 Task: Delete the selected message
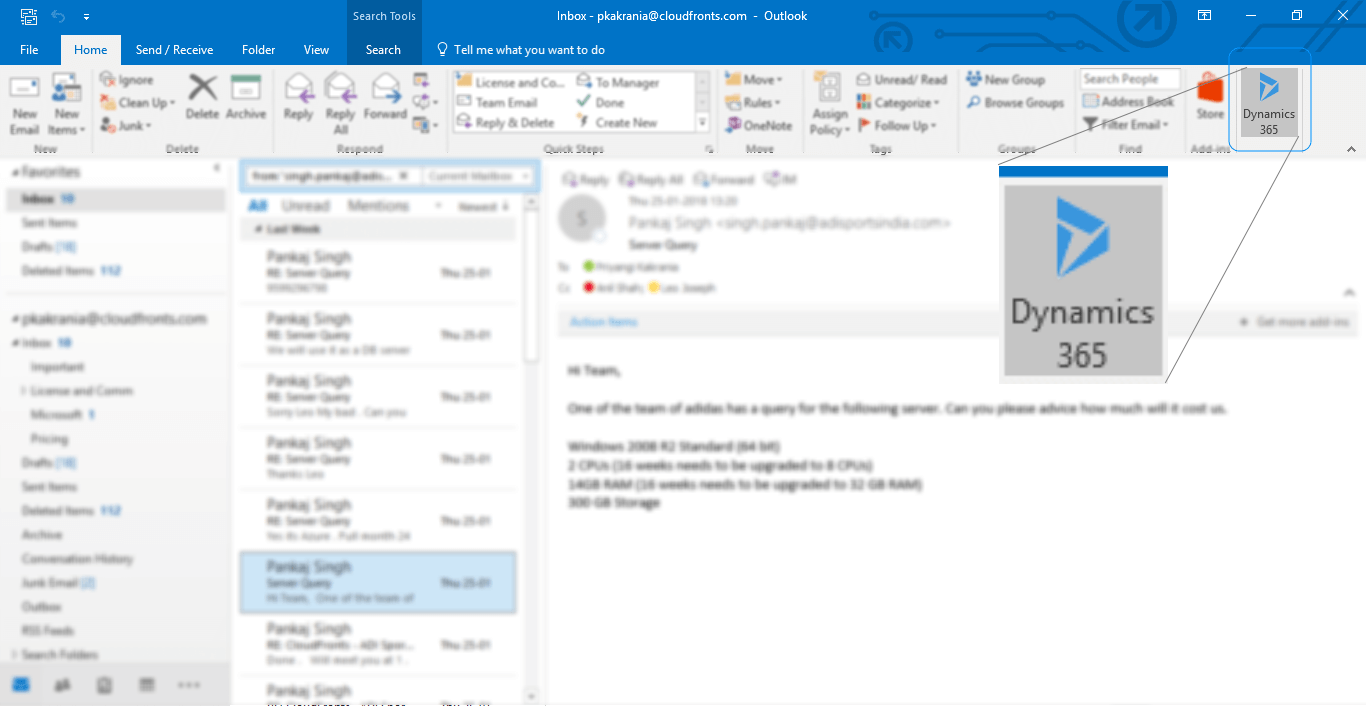pos(202,97)
